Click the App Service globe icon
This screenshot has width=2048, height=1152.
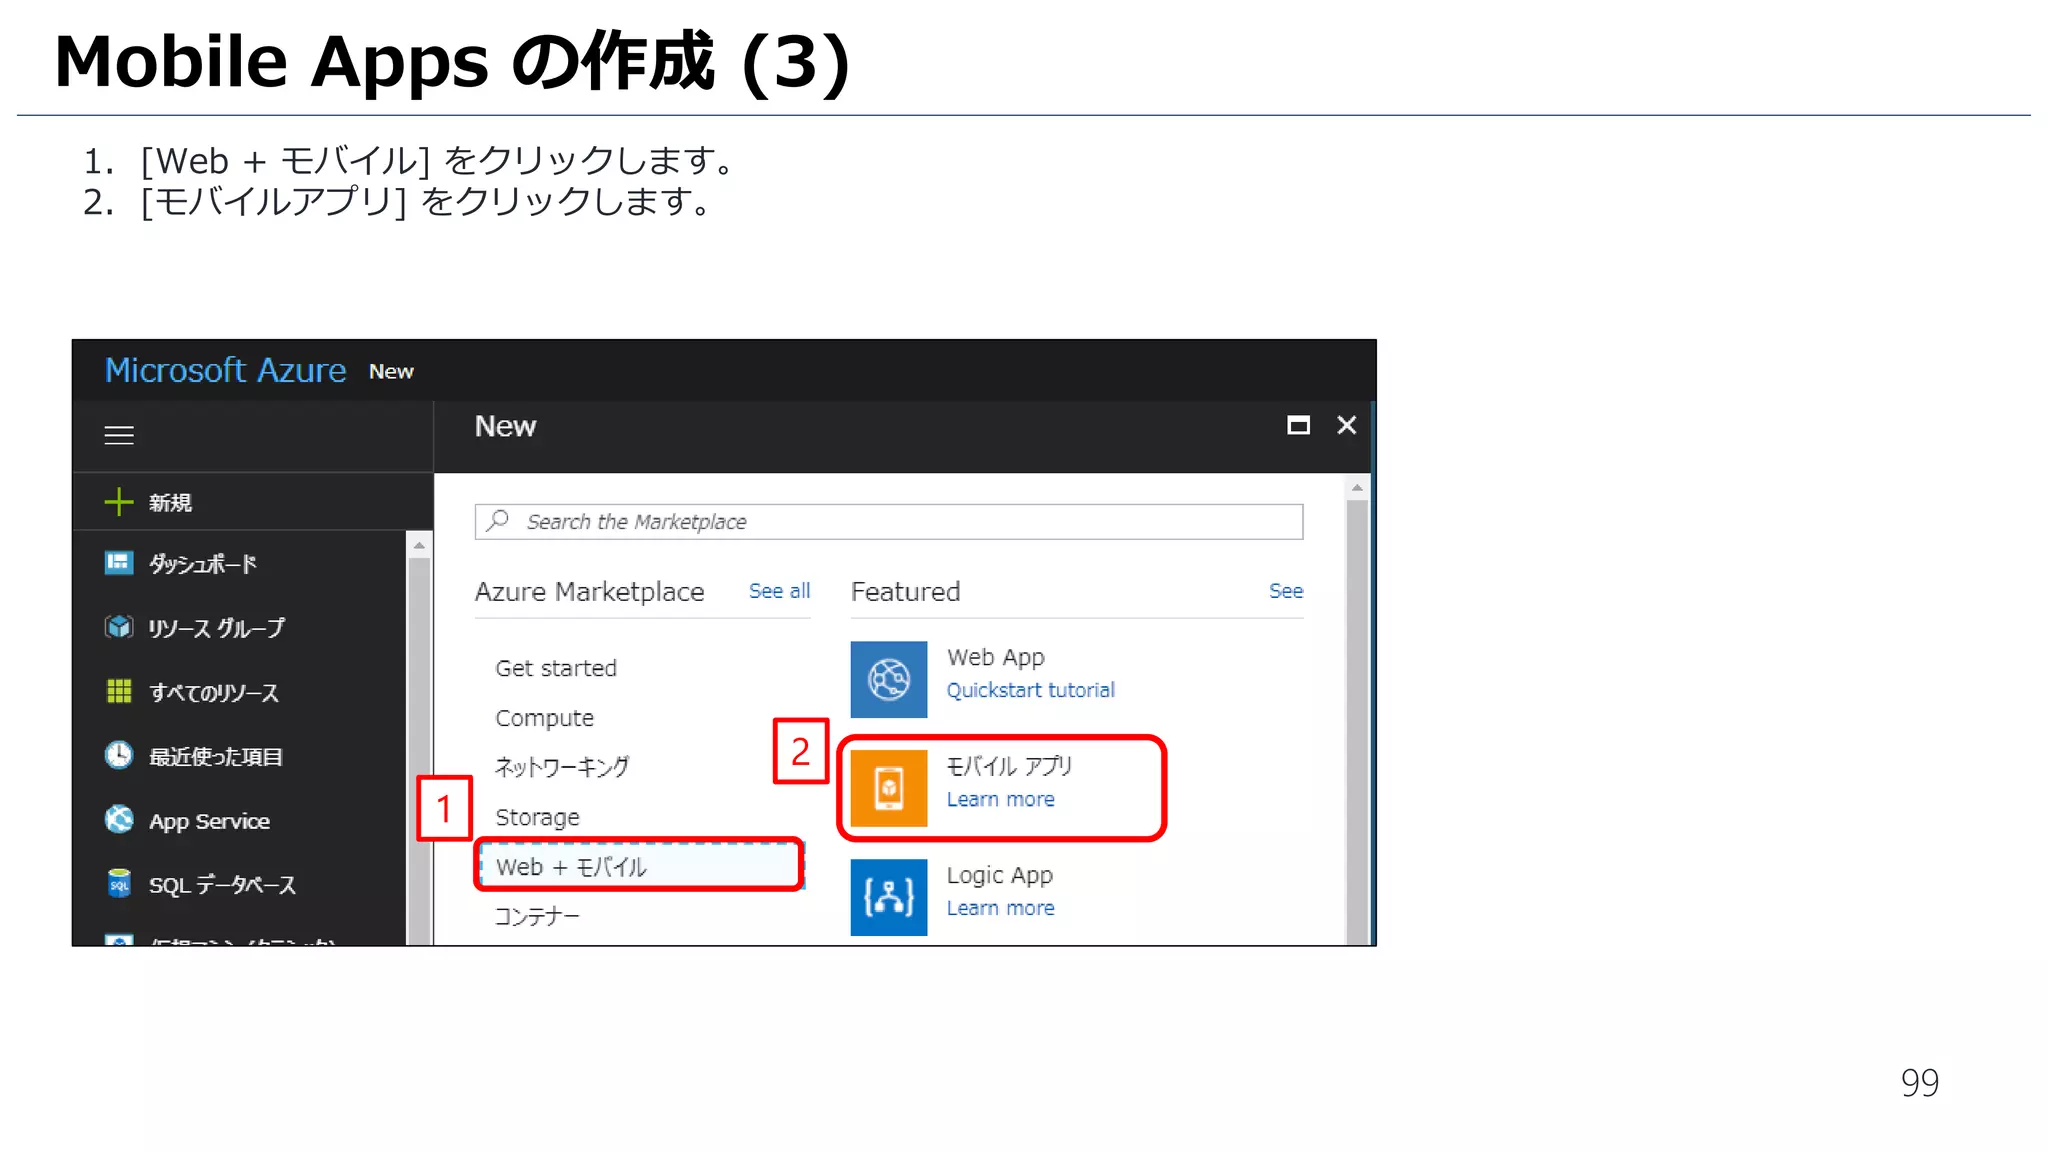coord(119,820)
